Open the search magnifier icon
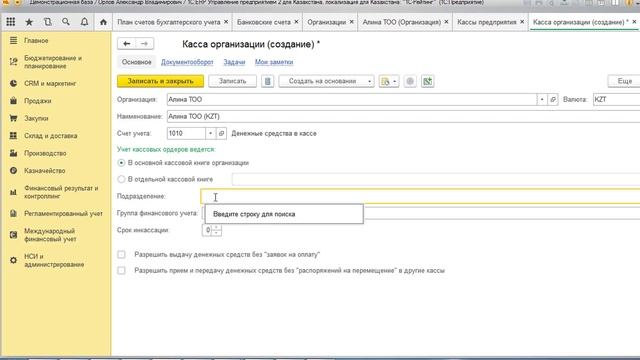The width and height of the screenshot is (640, 360). coord(66,22)
